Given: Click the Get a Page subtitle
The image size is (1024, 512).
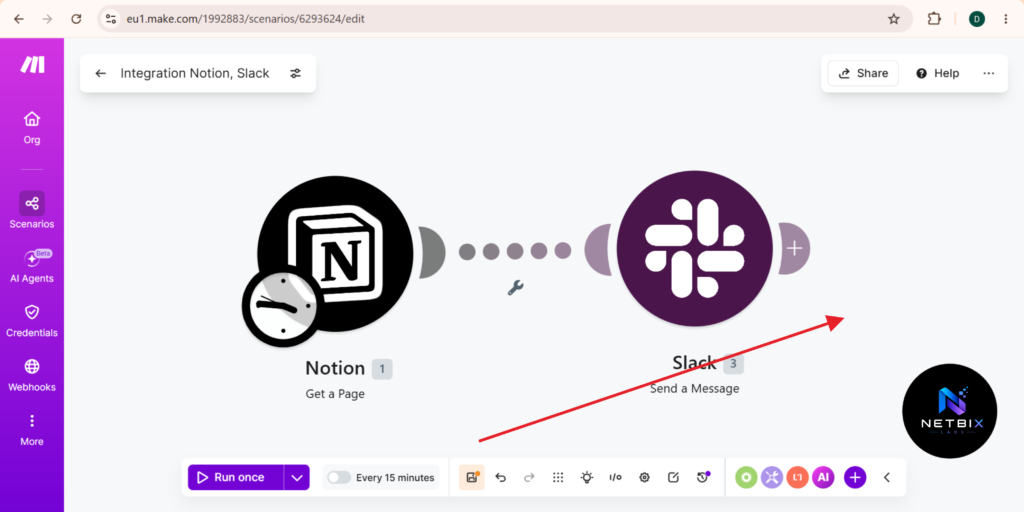Looking at the screenshot, I should 335,394.
